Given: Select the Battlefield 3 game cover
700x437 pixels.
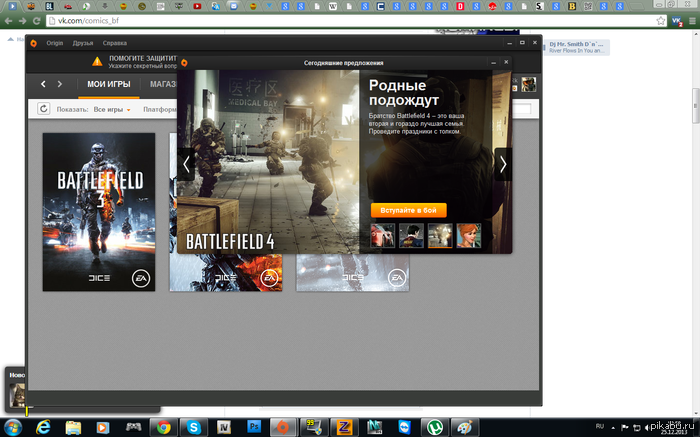Looking at the screenshot, I should [98, 211].
